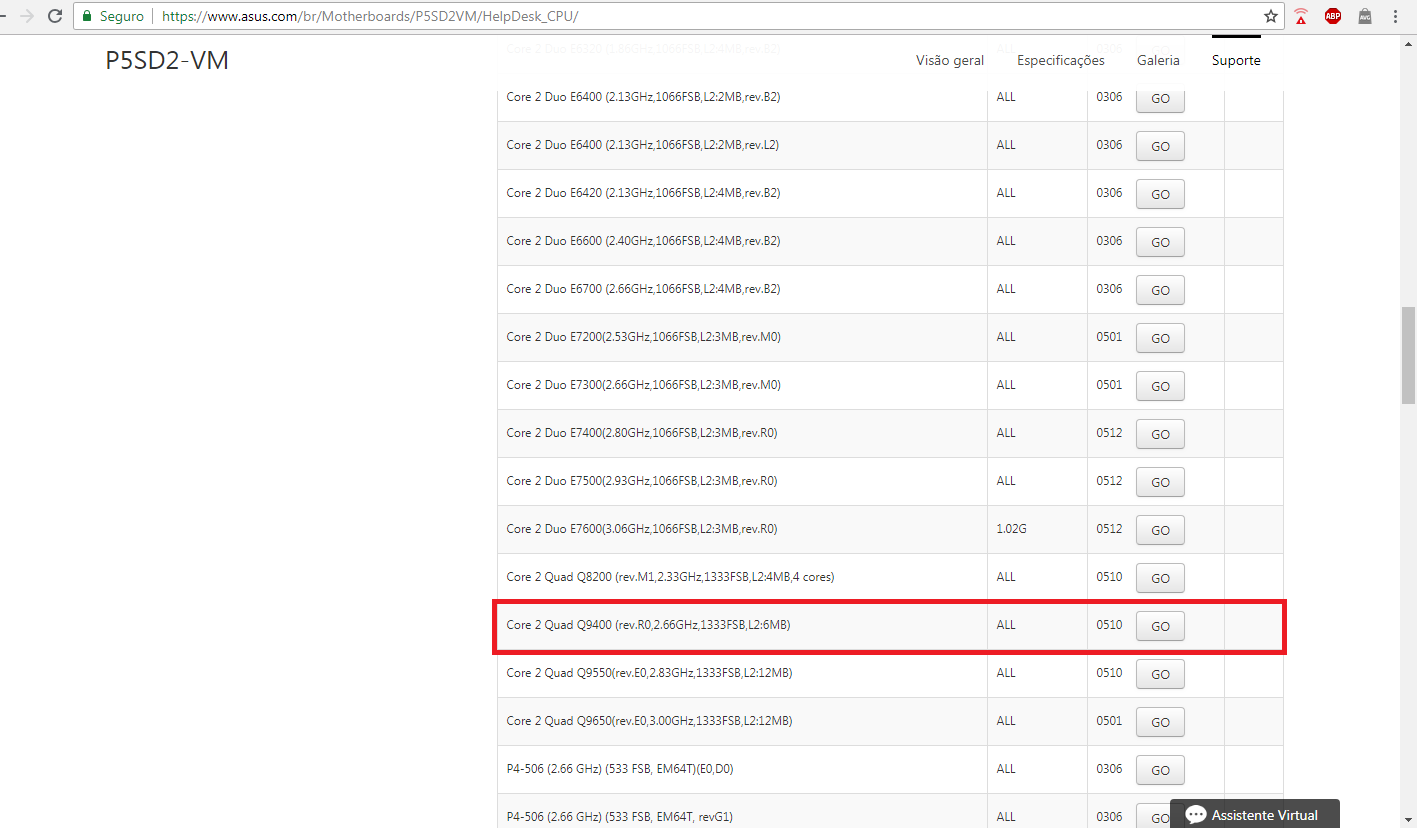Open the Assistente Virtual chat button

click(1254, 814)
